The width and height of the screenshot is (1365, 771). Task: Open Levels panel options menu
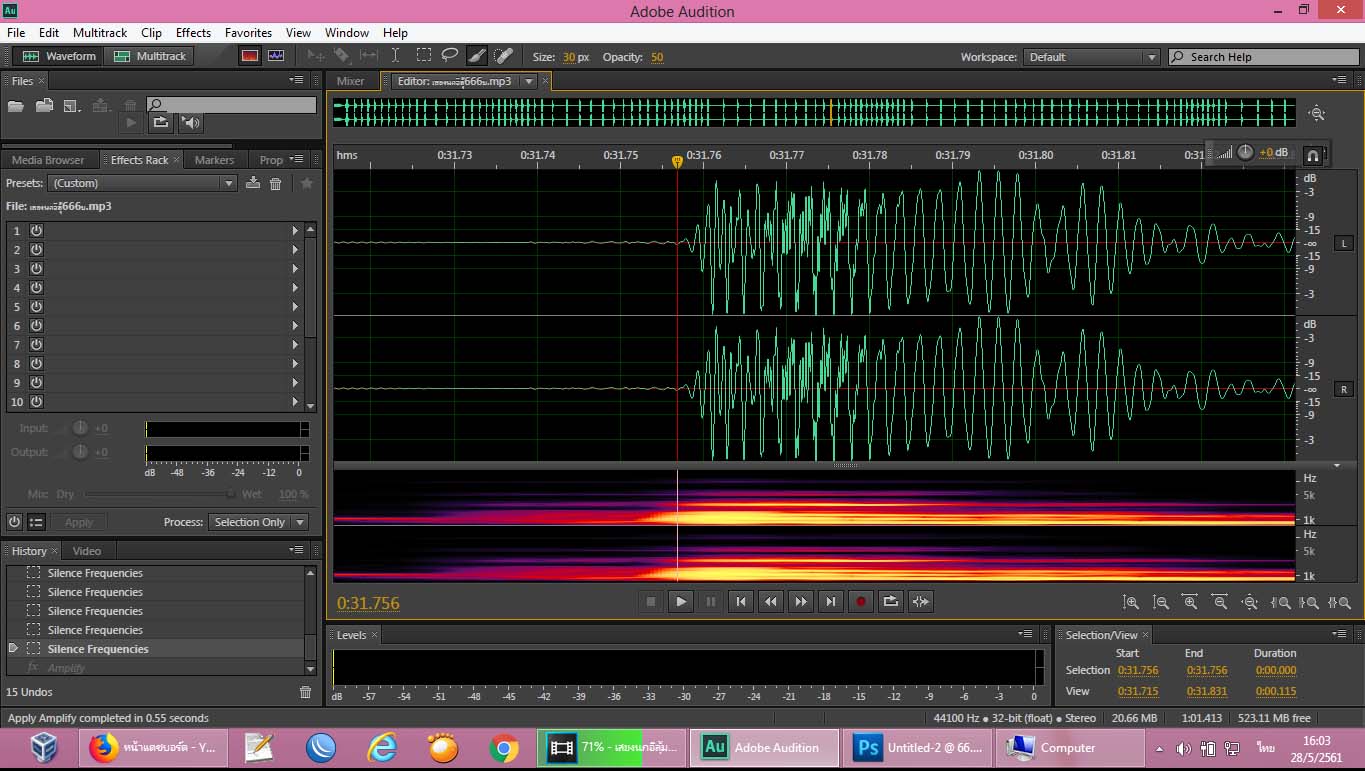point(1025,634)
